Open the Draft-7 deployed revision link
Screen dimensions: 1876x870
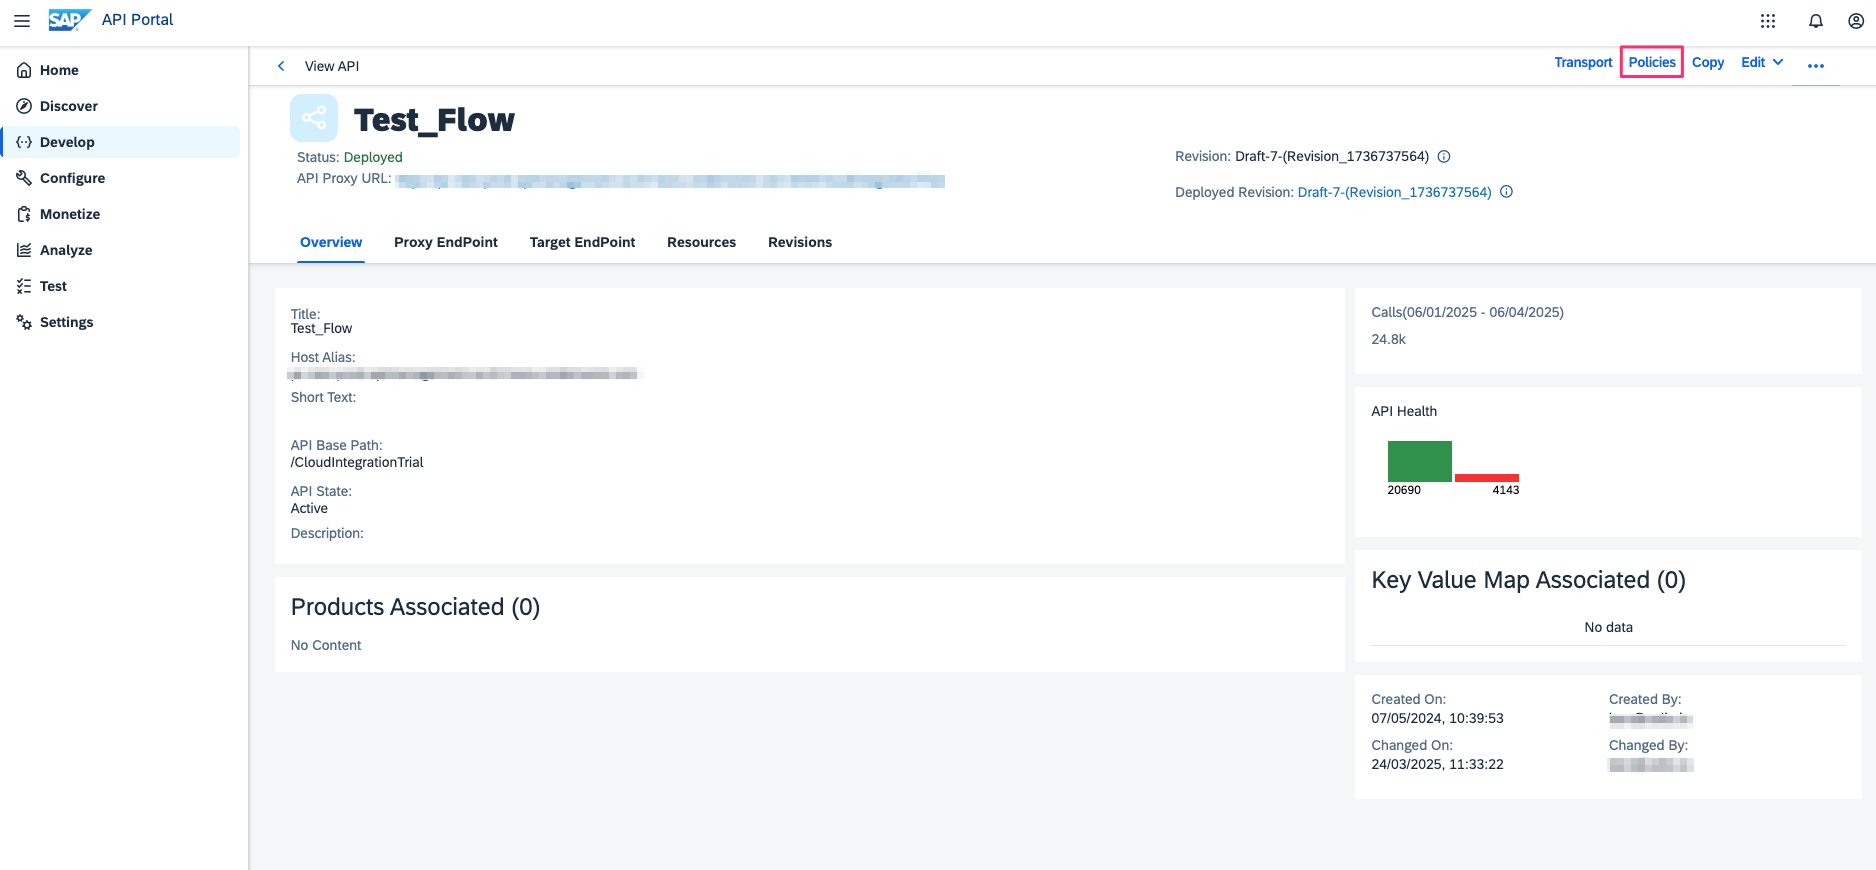(x=1394, y=192)
